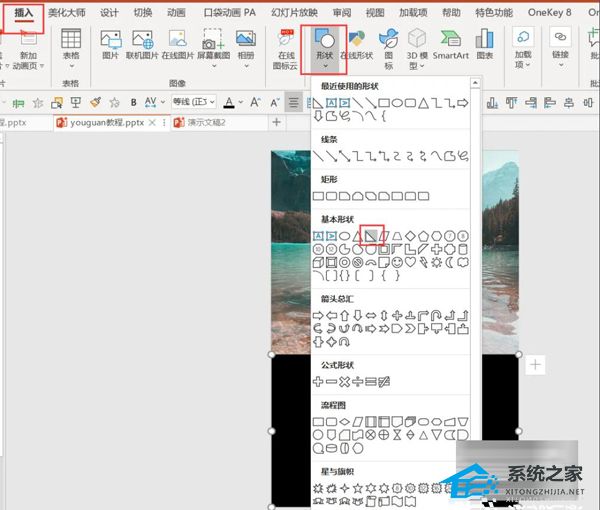Select the Diamond in Basic Shapes

[x=410, y=236]
